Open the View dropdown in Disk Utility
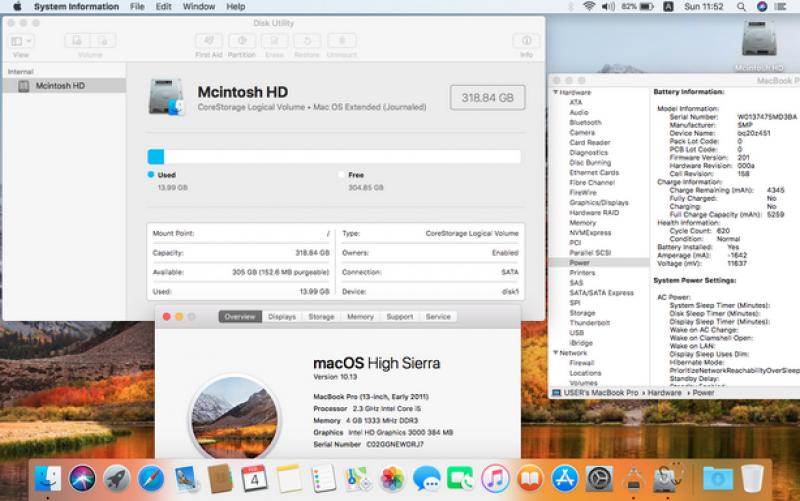The width and height of the screenshot is (800, 501). [21, 41]
